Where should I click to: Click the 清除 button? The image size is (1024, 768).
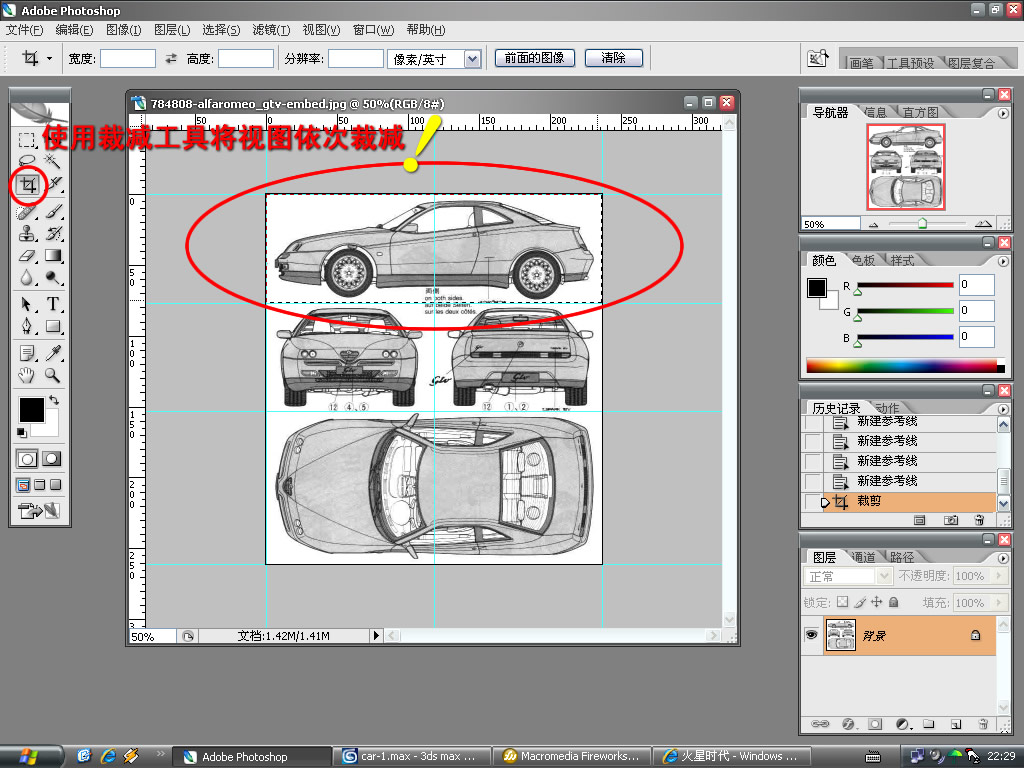[613, 58]
